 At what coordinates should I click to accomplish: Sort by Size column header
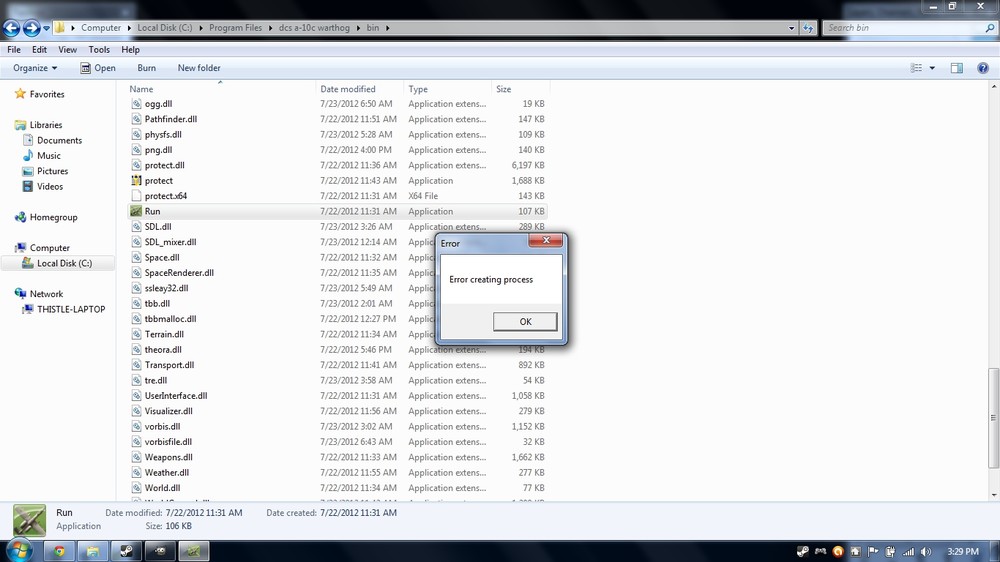tap(520, 89)
